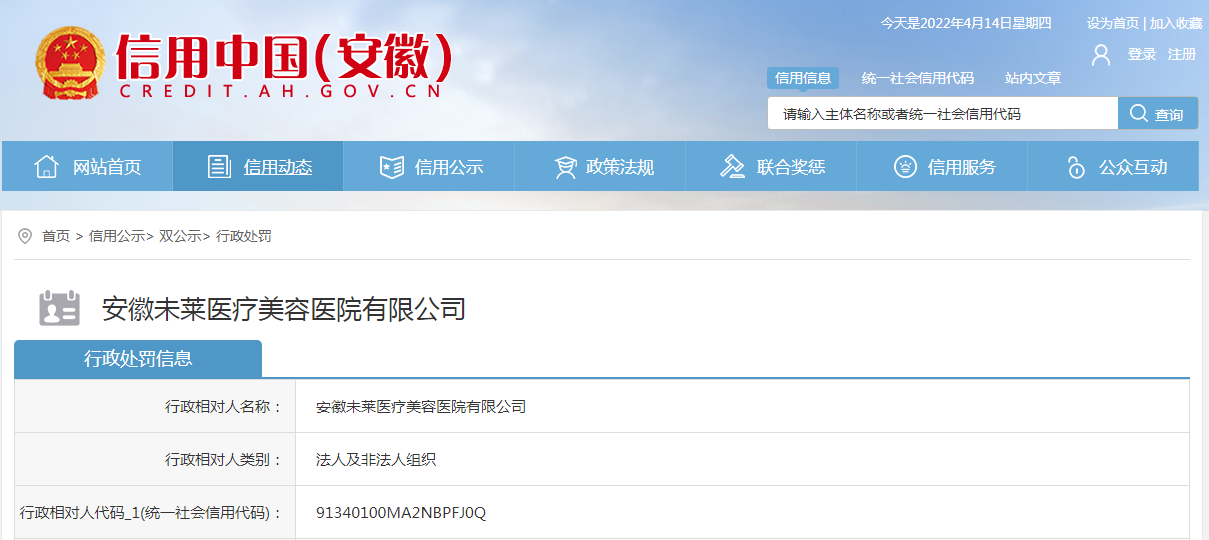This screenshot has height=540, width=1209.
Task: Select the 行政处罚信息 tab
Action: 138,359
